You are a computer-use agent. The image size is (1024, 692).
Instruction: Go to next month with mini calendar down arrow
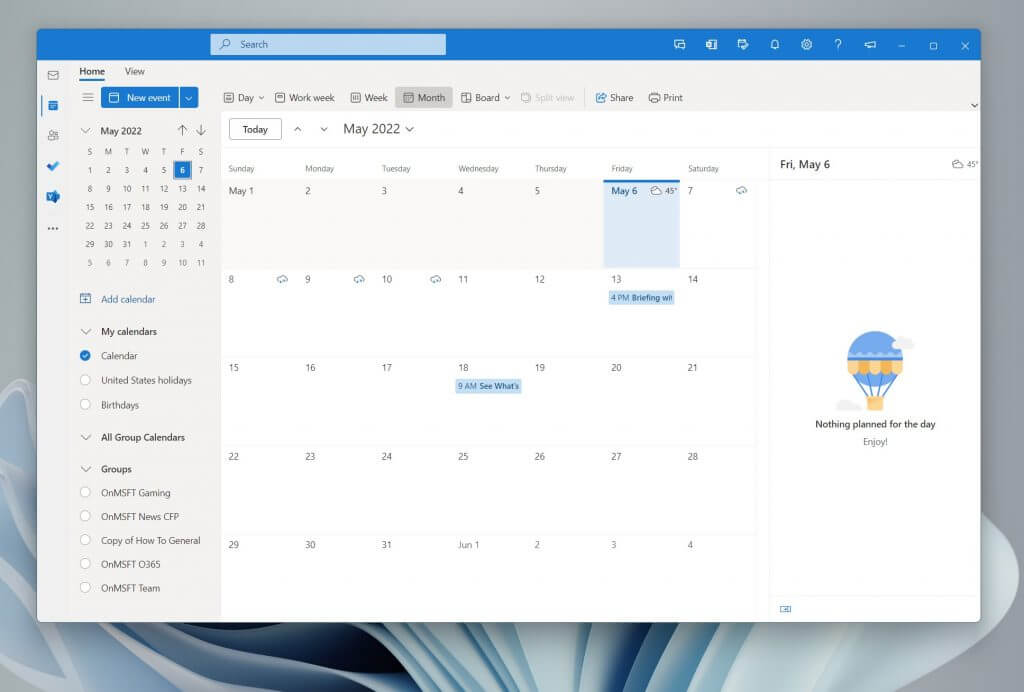pyautogui.click(x=201, y=130)
